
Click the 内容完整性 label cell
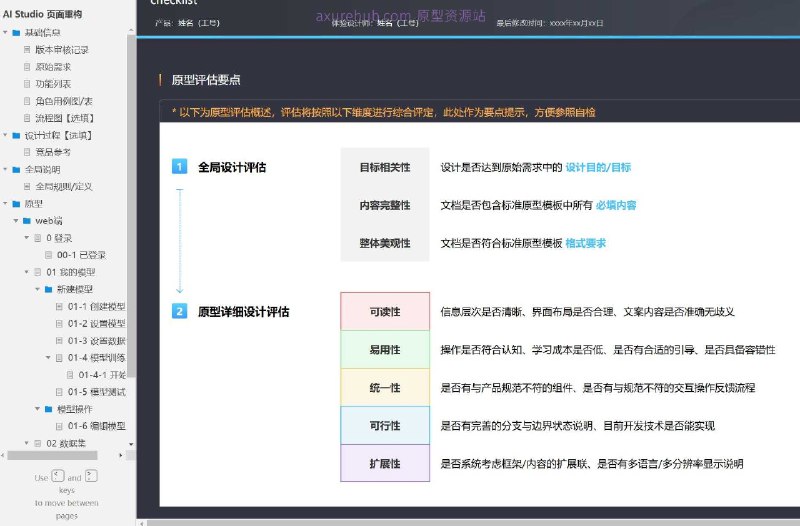coord(385,205)
